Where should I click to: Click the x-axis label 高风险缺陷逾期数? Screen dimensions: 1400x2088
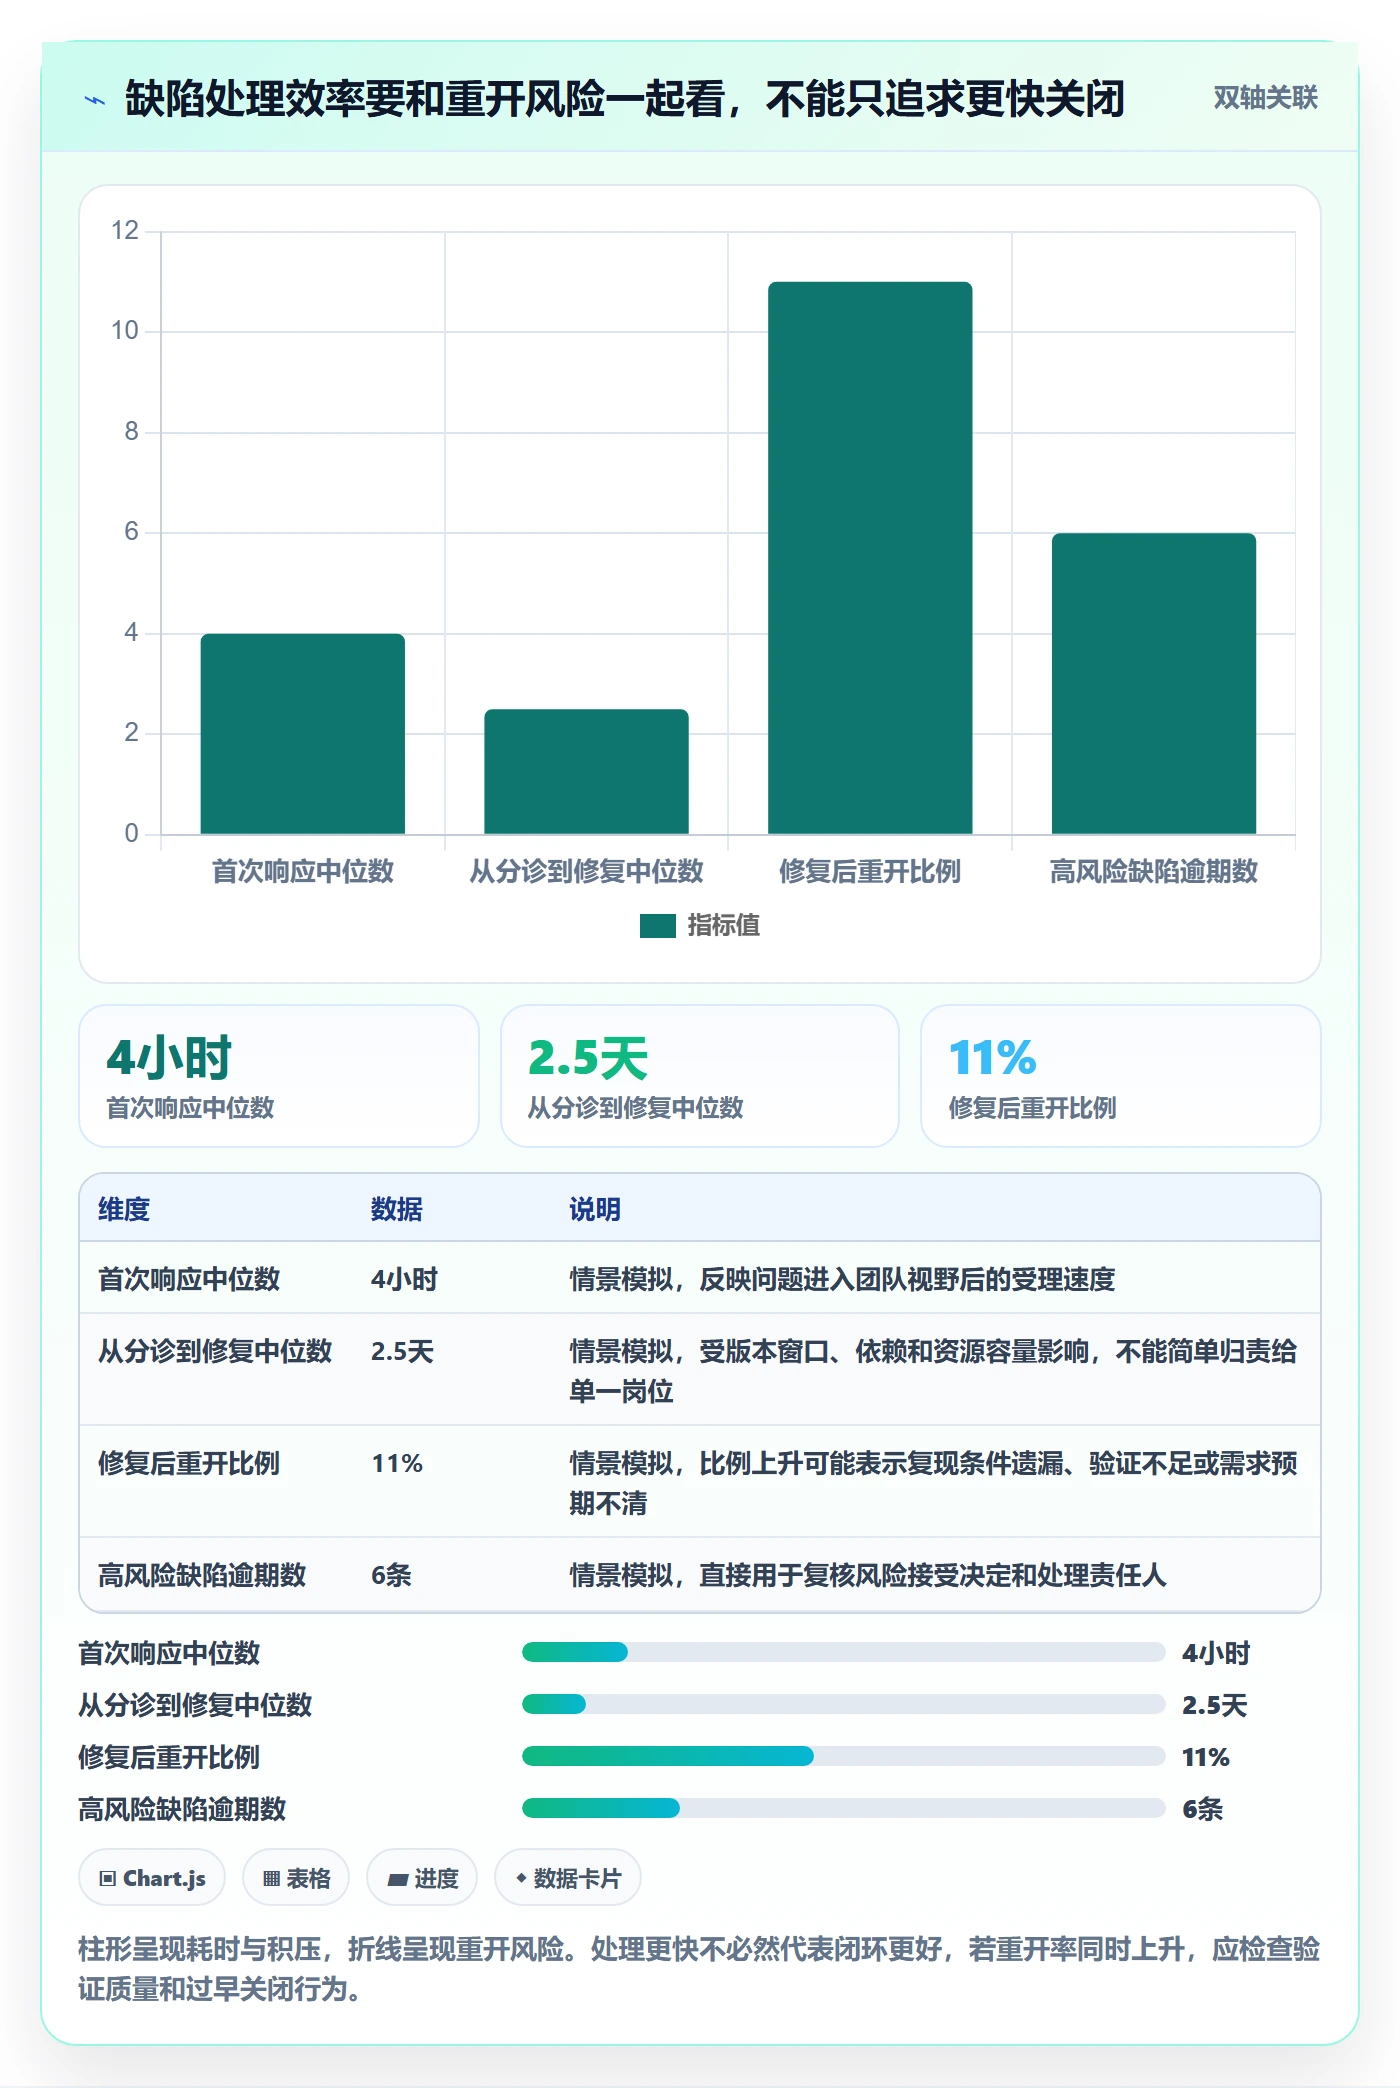point(1154,871)
